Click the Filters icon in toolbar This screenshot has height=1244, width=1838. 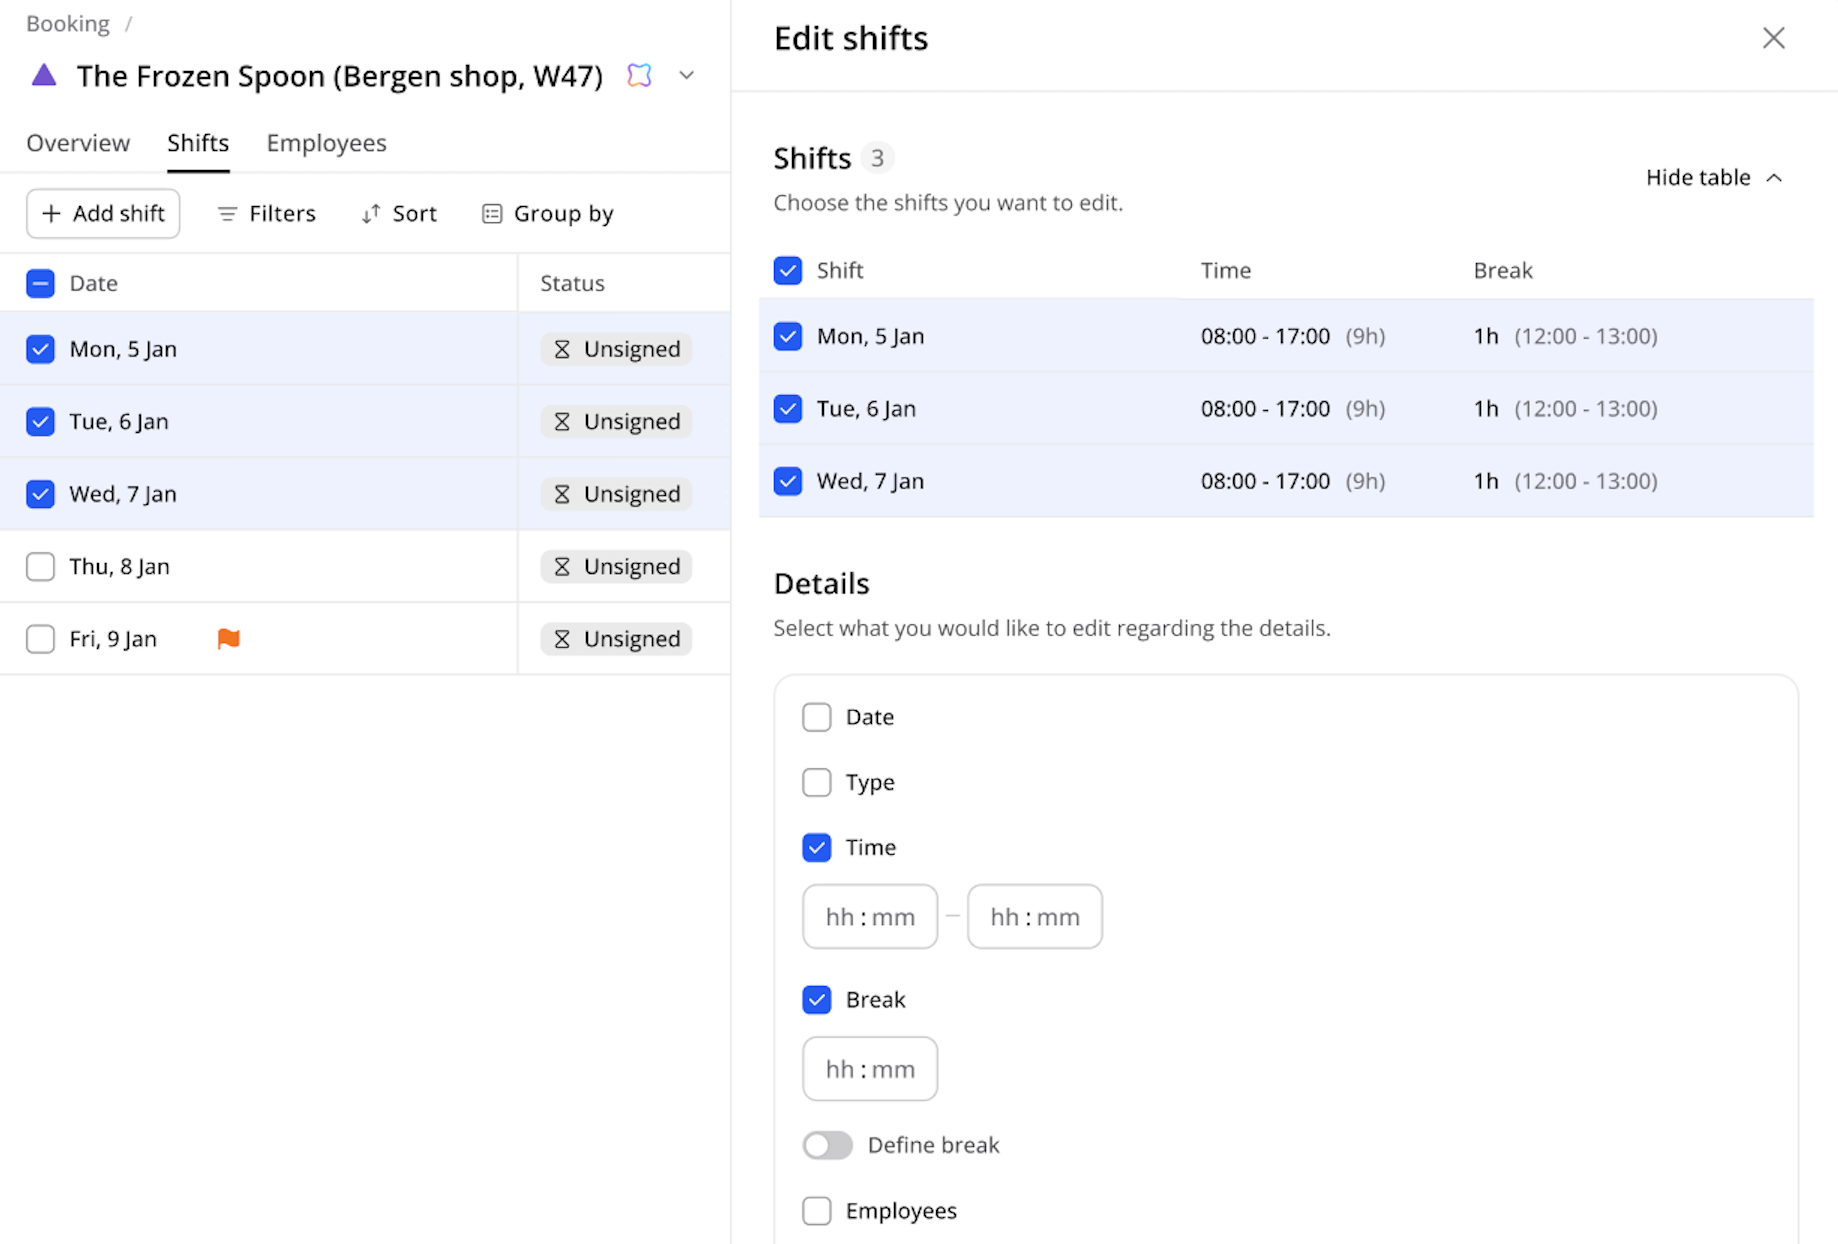pos(227,214)
